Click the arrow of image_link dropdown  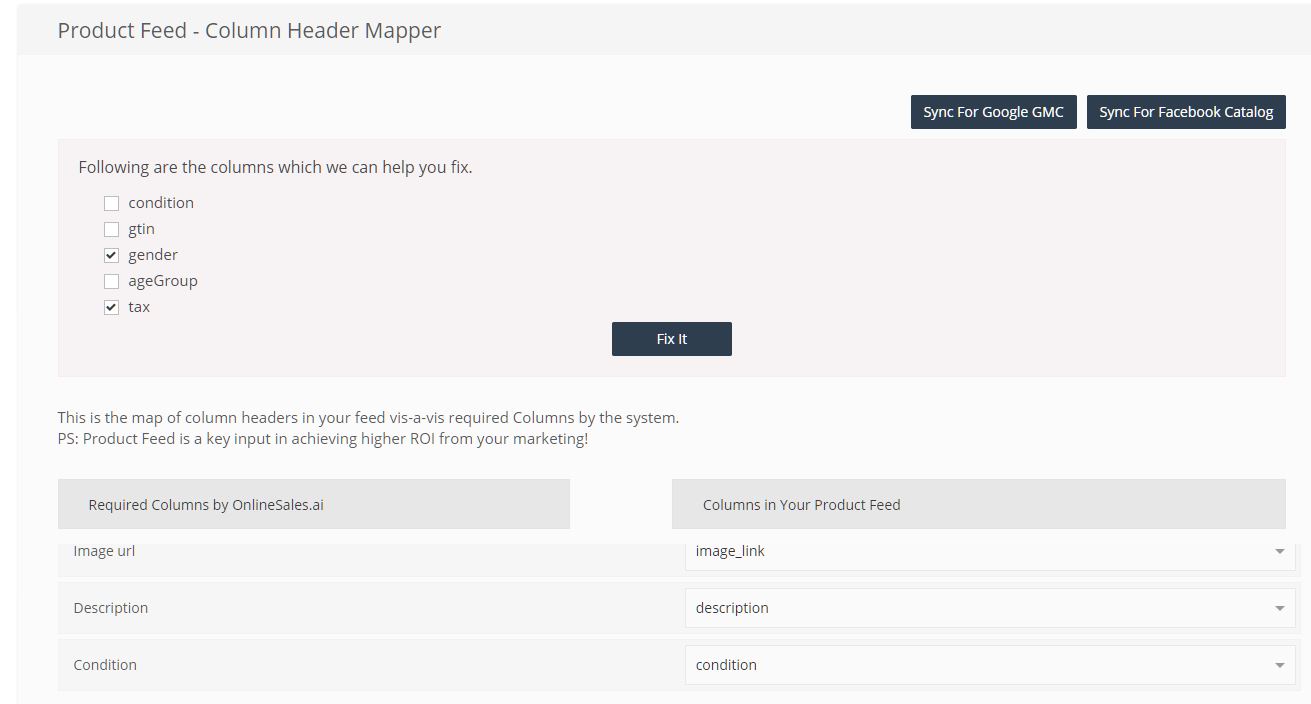(x=1279, y=552)
